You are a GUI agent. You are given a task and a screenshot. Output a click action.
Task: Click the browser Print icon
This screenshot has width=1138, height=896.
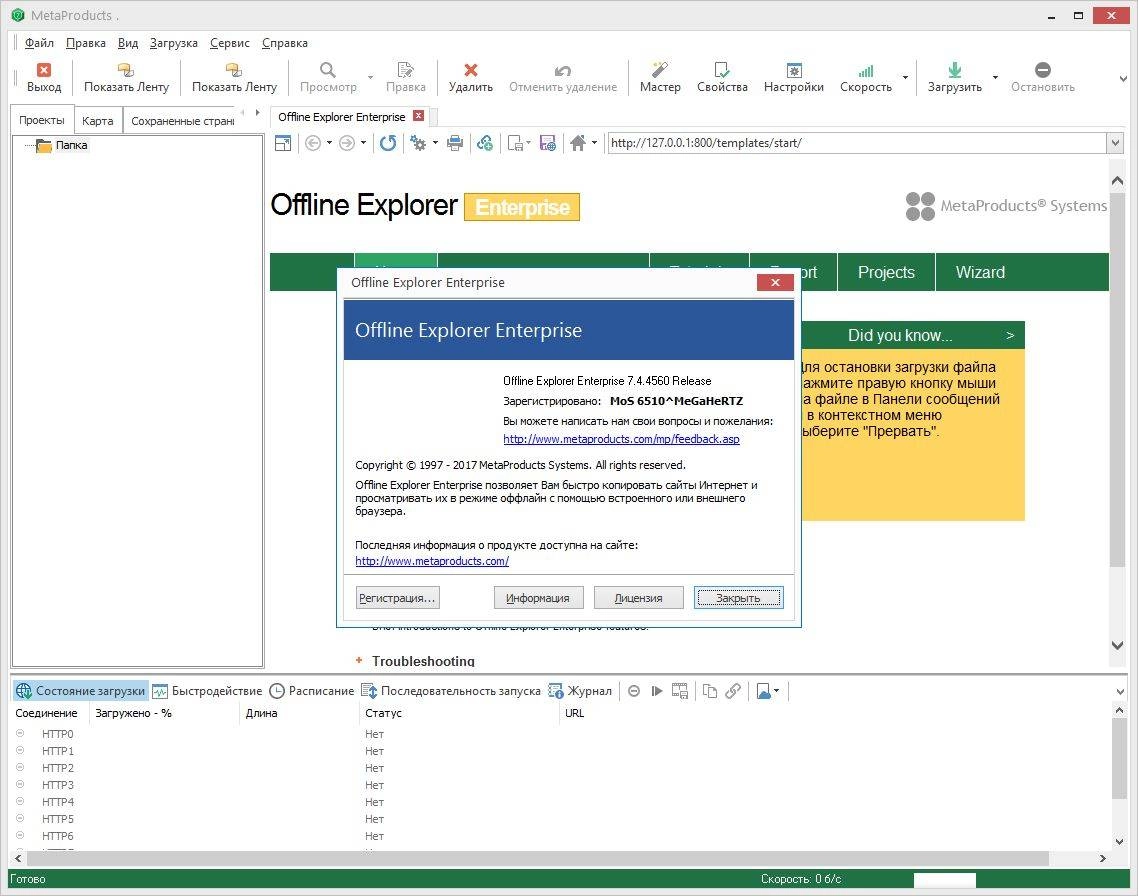pyautogui.click(x=455, y=143)
